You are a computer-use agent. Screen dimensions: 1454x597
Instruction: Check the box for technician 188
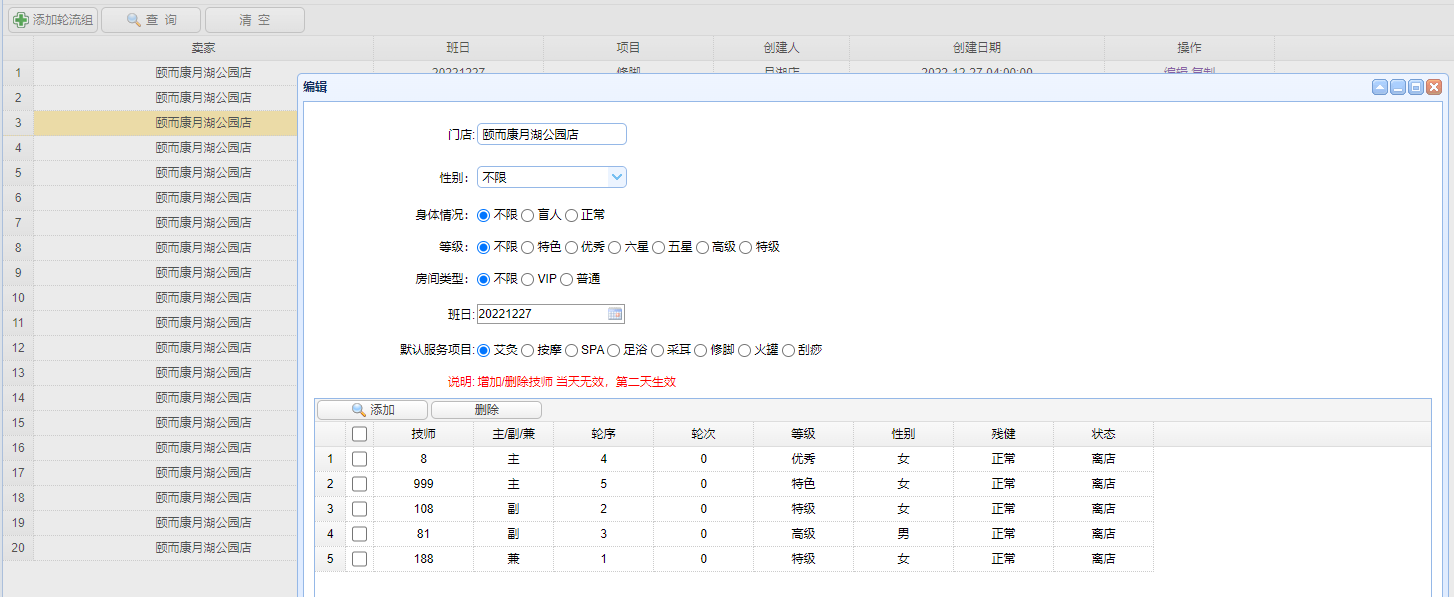(x=360, y=559)
